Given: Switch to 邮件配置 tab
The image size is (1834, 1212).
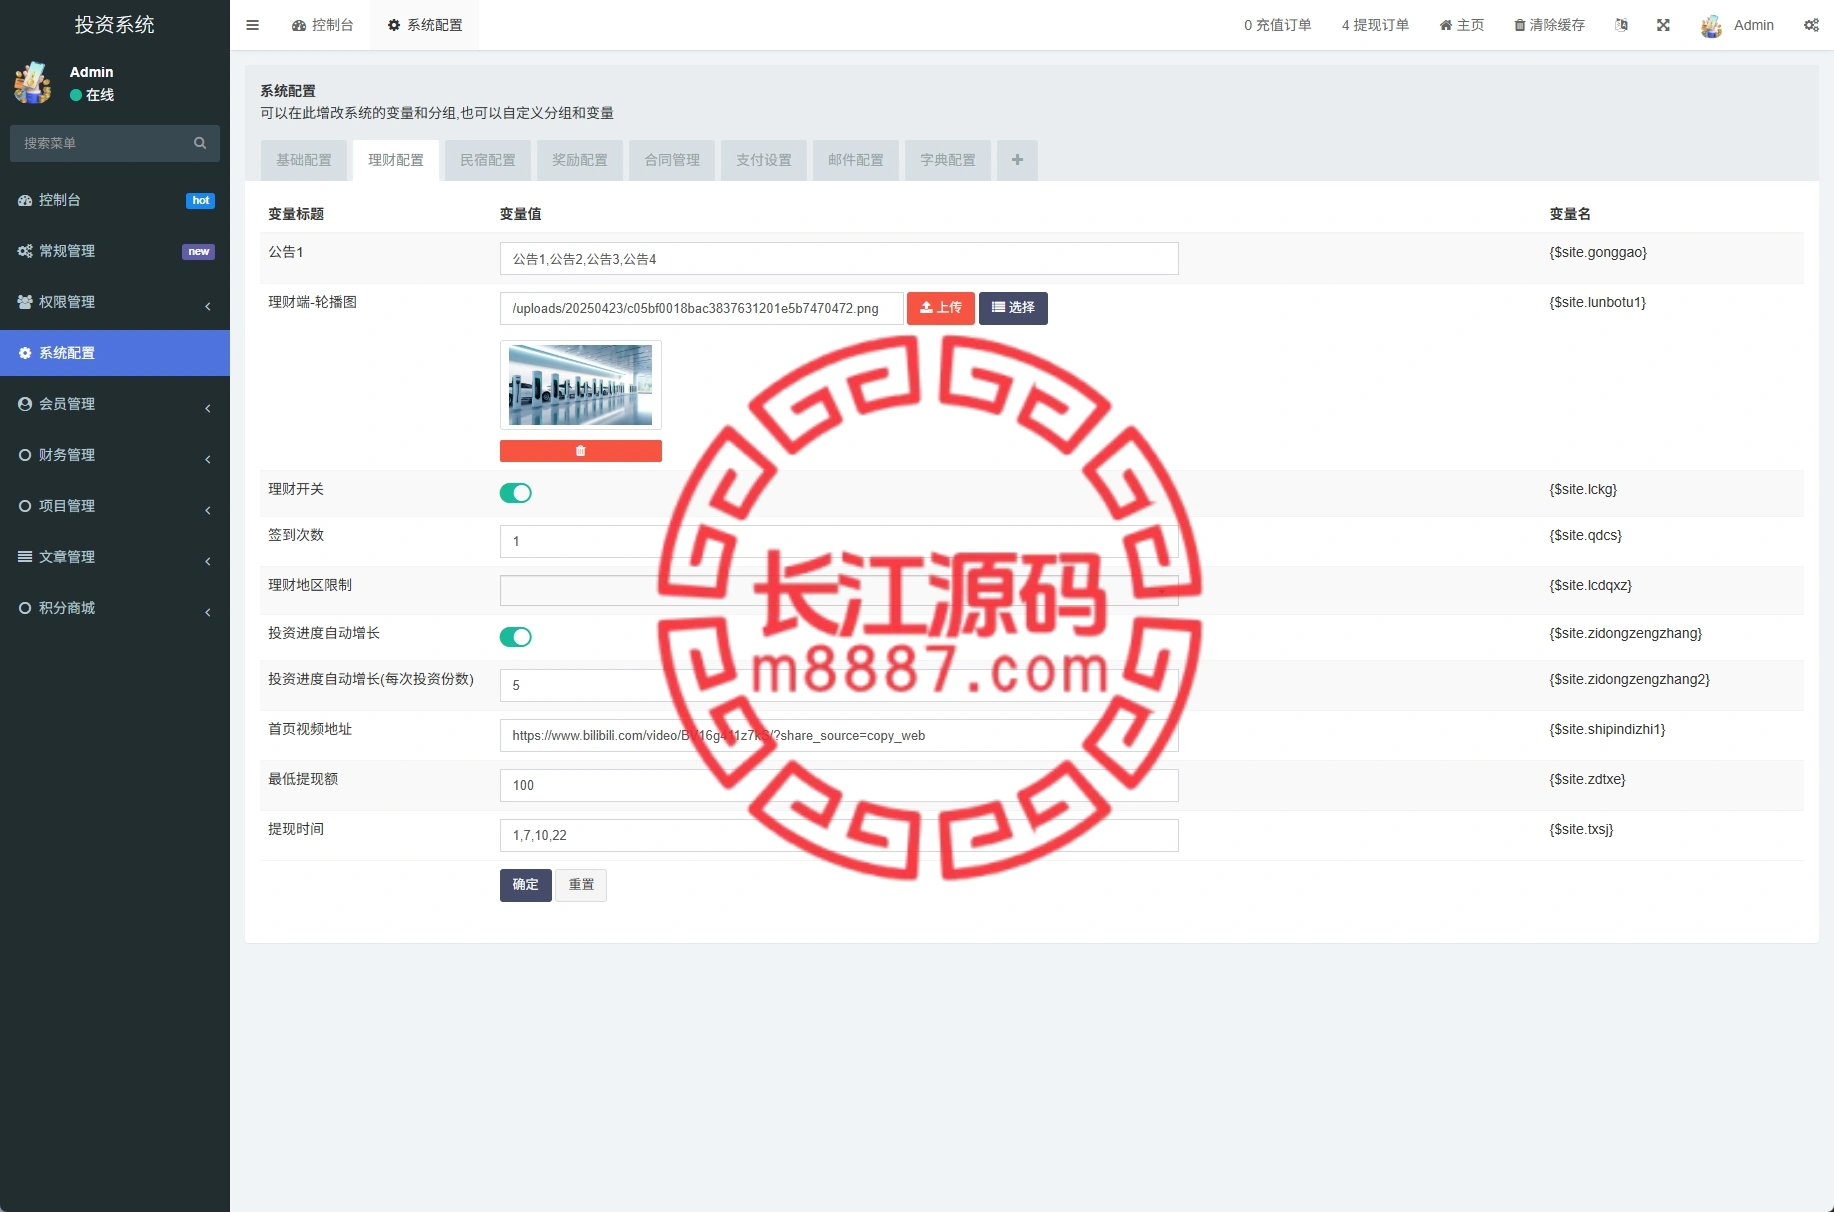Looking at the screenshot, I should [x=856, y=160].
